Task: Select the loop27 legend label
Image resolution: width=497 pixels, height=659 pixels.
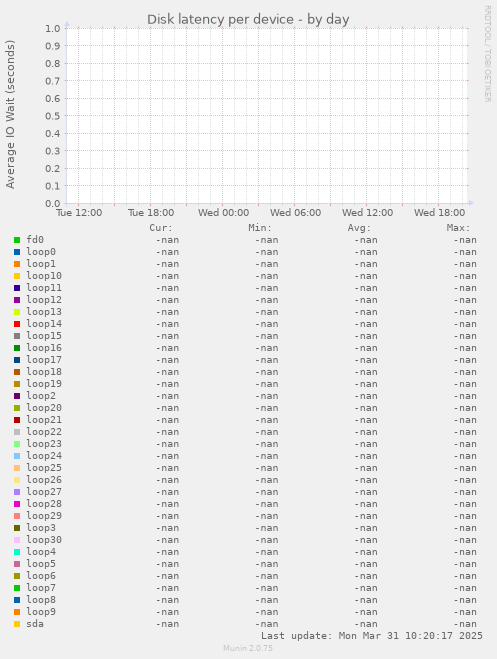Action: 44,492
